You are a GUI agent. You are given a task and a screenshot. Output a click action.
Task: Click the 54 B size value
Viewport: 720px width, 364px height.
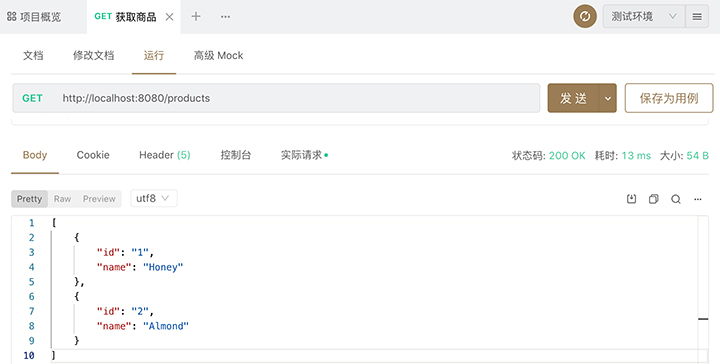click(698, 156)
